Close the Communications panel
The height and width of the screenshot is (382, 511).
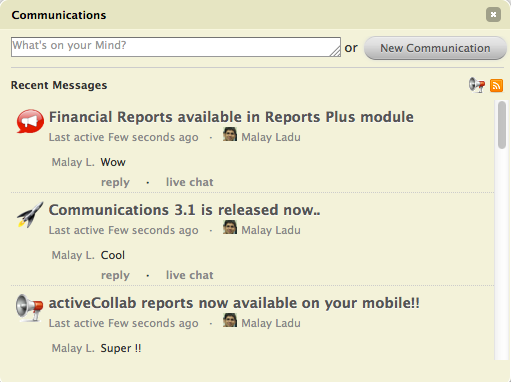[493, 15]
